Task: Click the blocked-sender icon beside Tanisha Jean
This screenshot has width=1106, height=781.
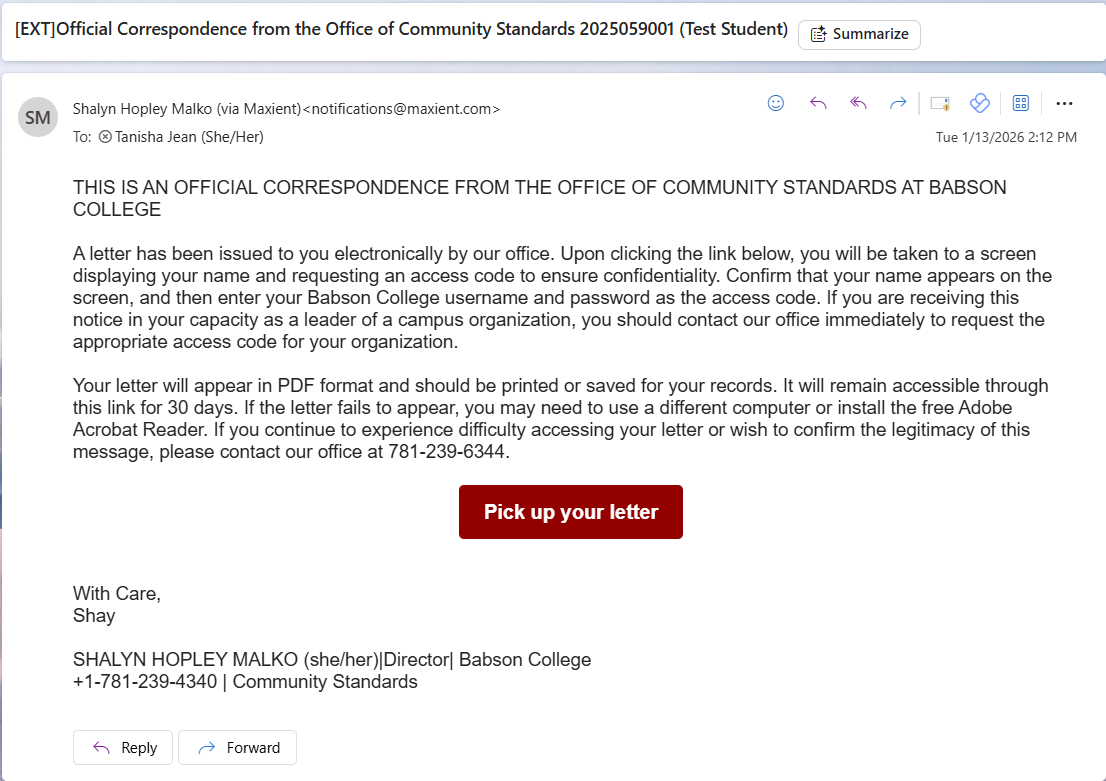Action: (103, 136)
